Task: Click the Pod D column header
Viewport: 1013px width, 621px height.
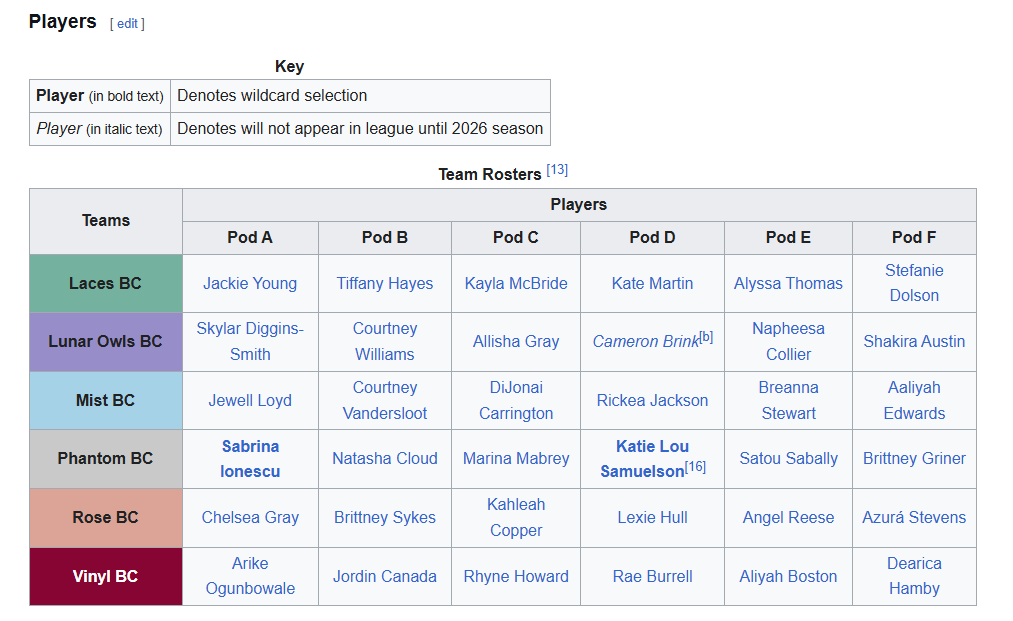Action: point(652,237)
